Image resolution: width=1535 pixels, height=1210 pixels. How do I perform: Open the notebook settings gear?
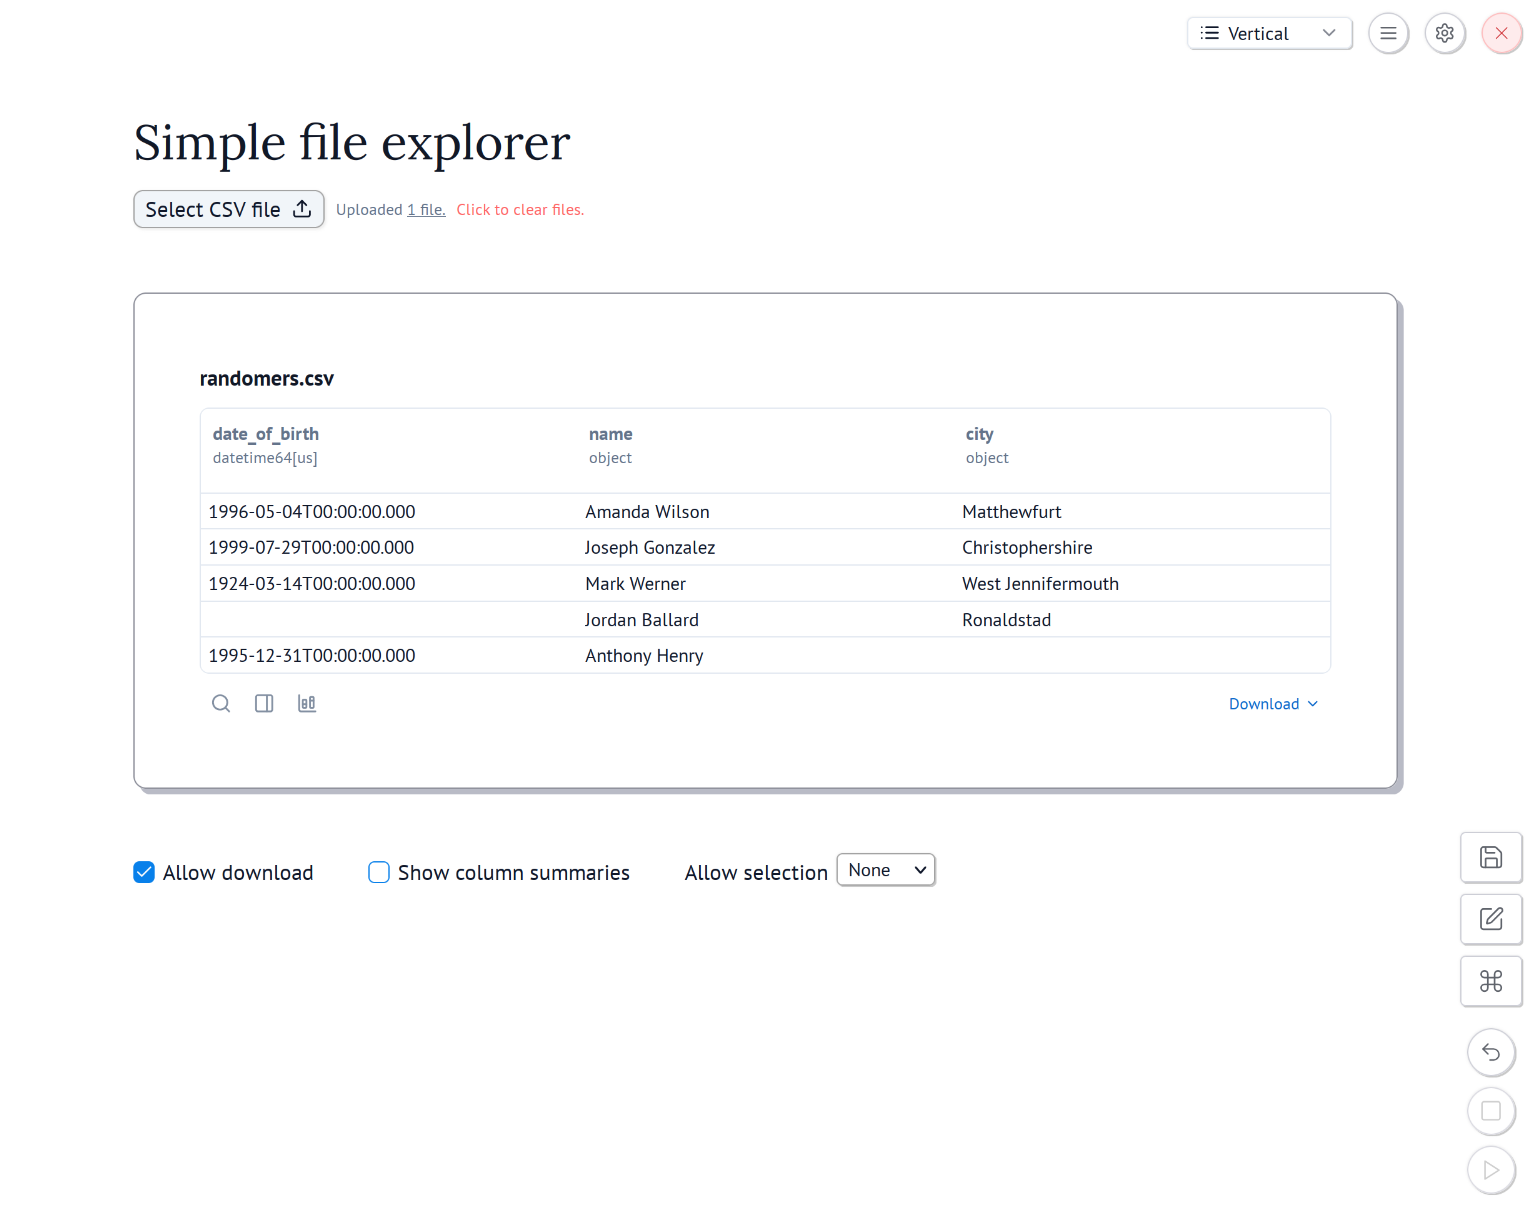pos(1444,33)
